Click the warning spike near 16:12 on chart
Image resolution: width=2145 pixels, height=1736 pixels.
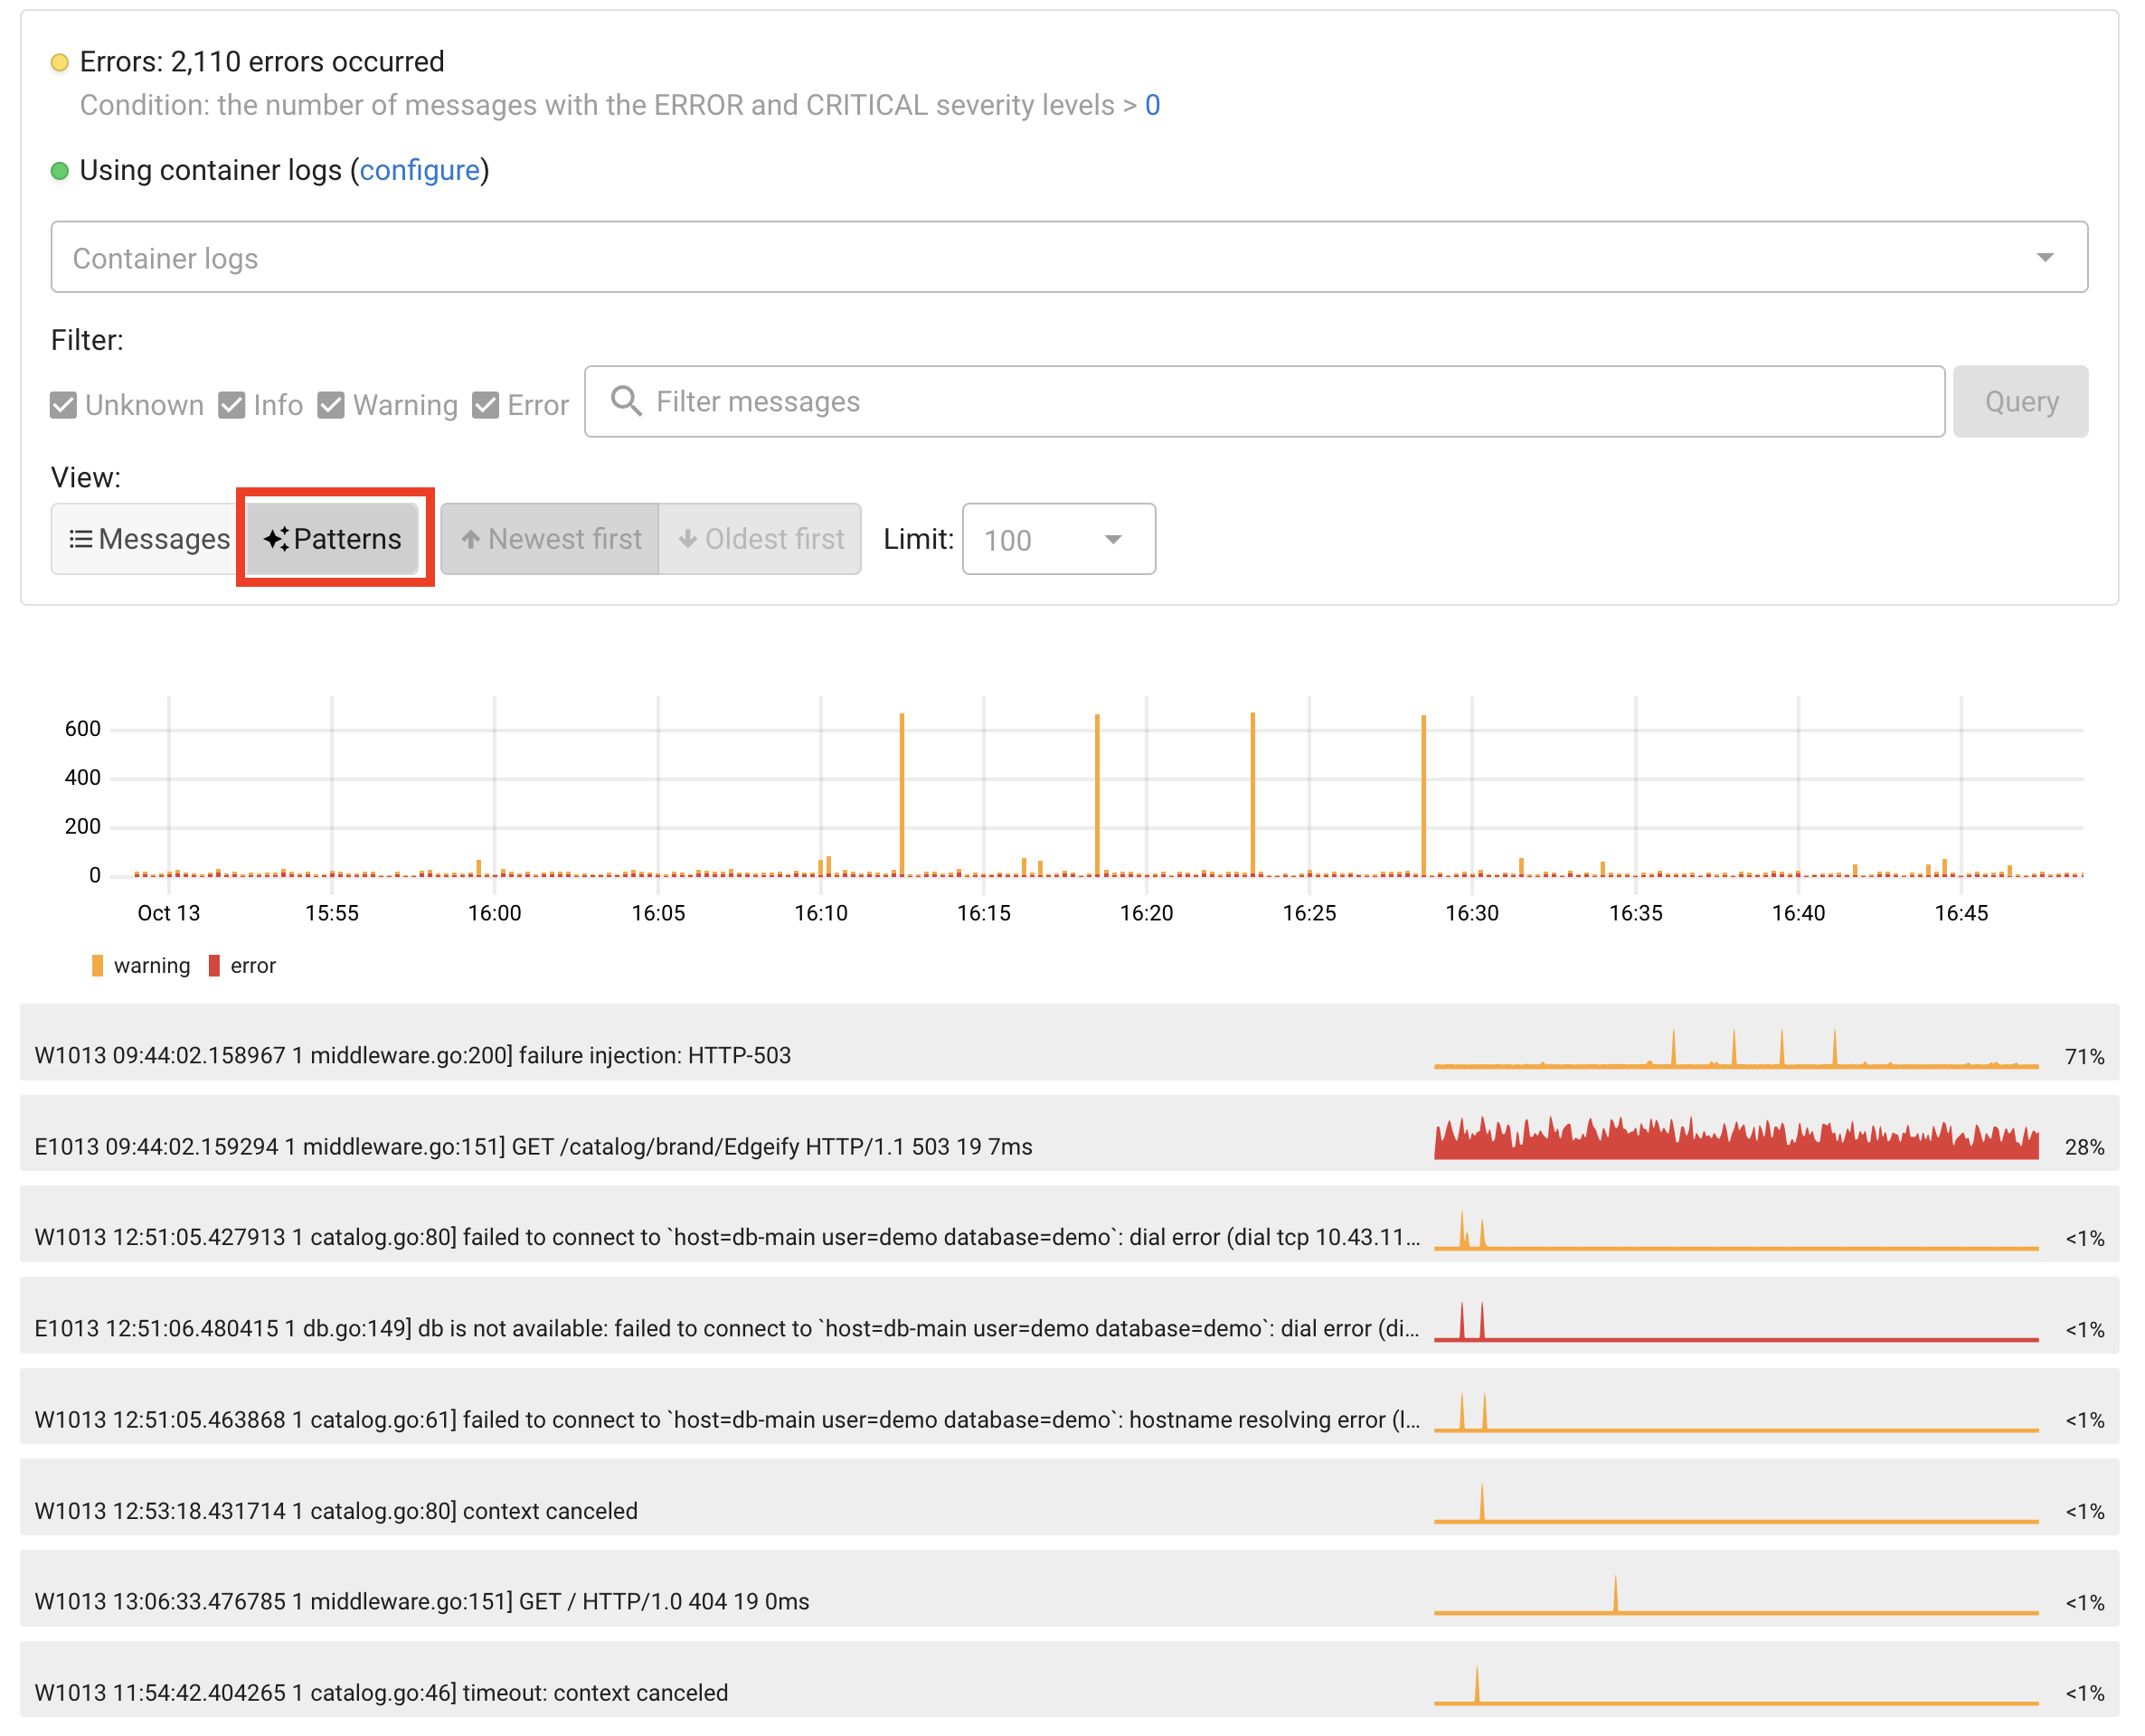tap(902, 795)
